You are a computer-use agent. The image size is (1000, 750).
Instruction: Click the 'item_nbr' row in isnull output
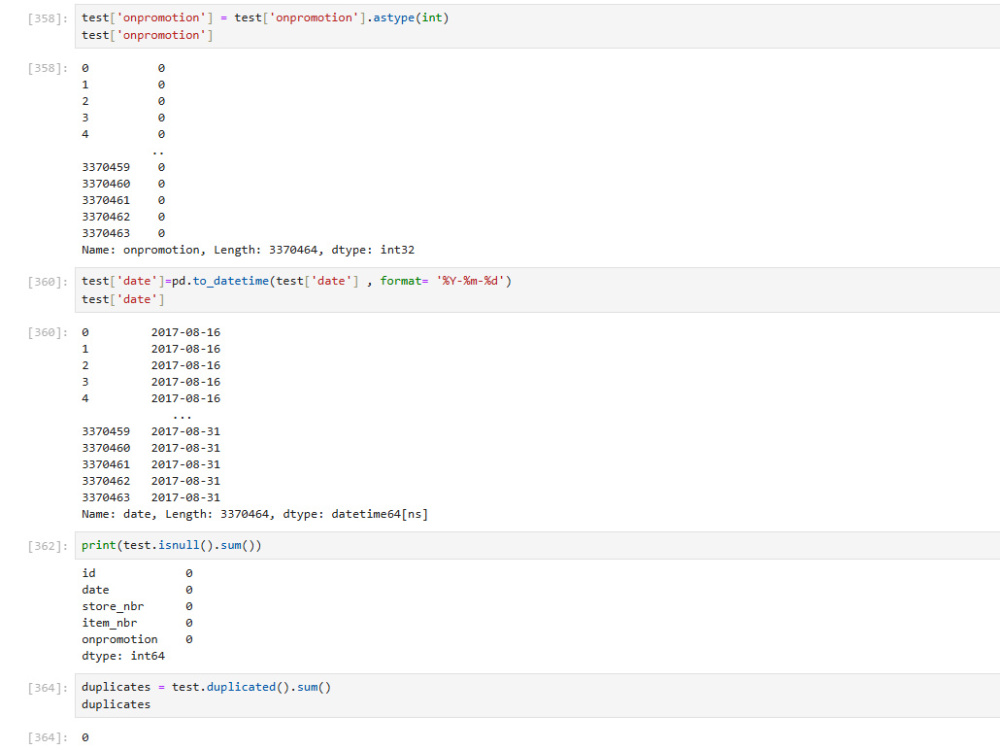[x=137, y=622]
